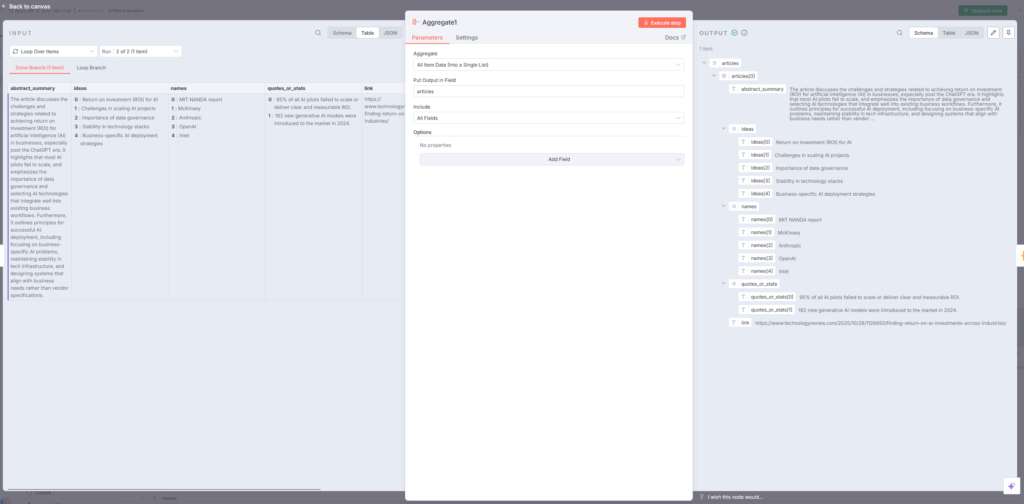Click the search icon in the OUTPUT panel
The width and height of the screenshot is (1024, 504).
point(897,33)
